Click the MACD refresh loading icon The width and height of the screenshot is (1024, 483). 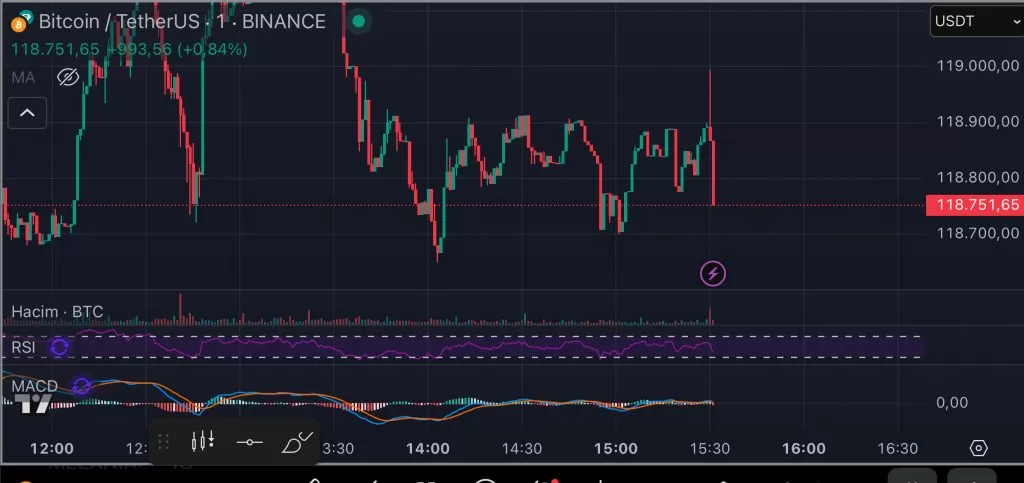(82, 386)
